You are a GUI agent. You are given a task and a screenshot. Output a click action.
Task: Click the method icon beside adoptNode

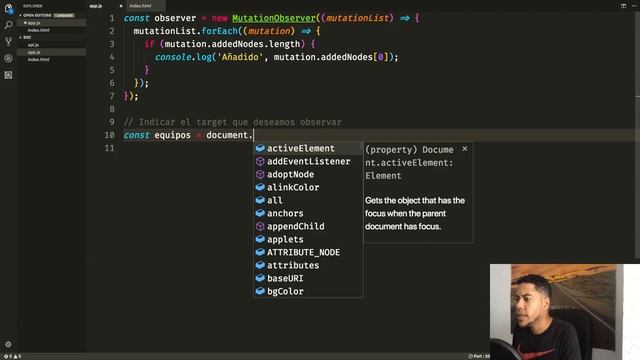pyautogui.click(x=260, y=175)
